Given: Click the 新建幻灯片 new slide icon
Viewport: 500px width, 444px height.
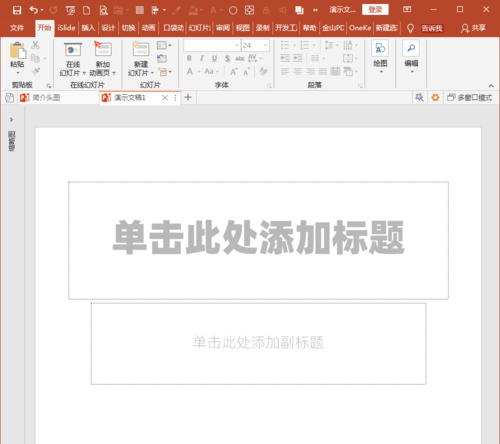Looking at the screenshot, I should [x=141, y=49].
